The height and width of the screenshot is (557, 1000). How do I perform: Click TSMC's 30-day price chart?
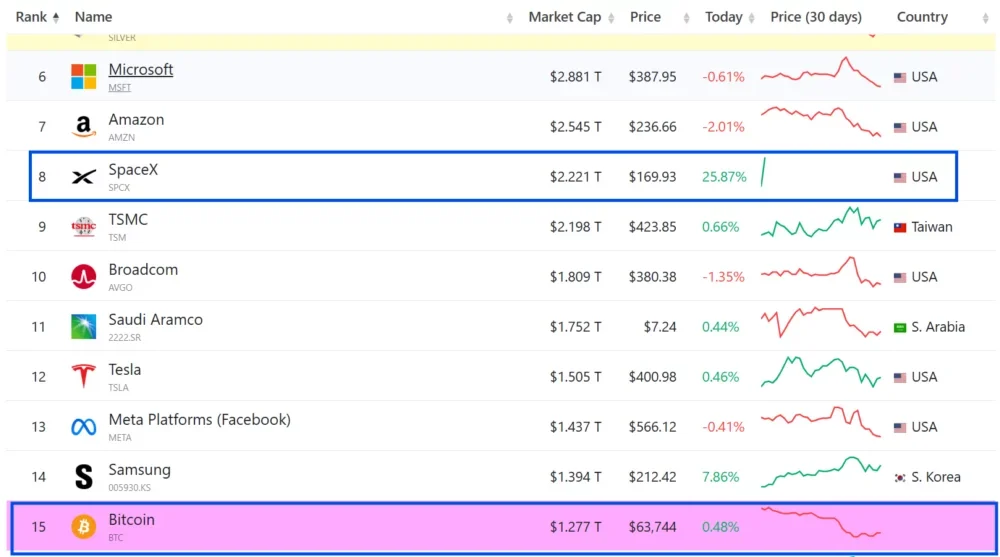point(821,222)
